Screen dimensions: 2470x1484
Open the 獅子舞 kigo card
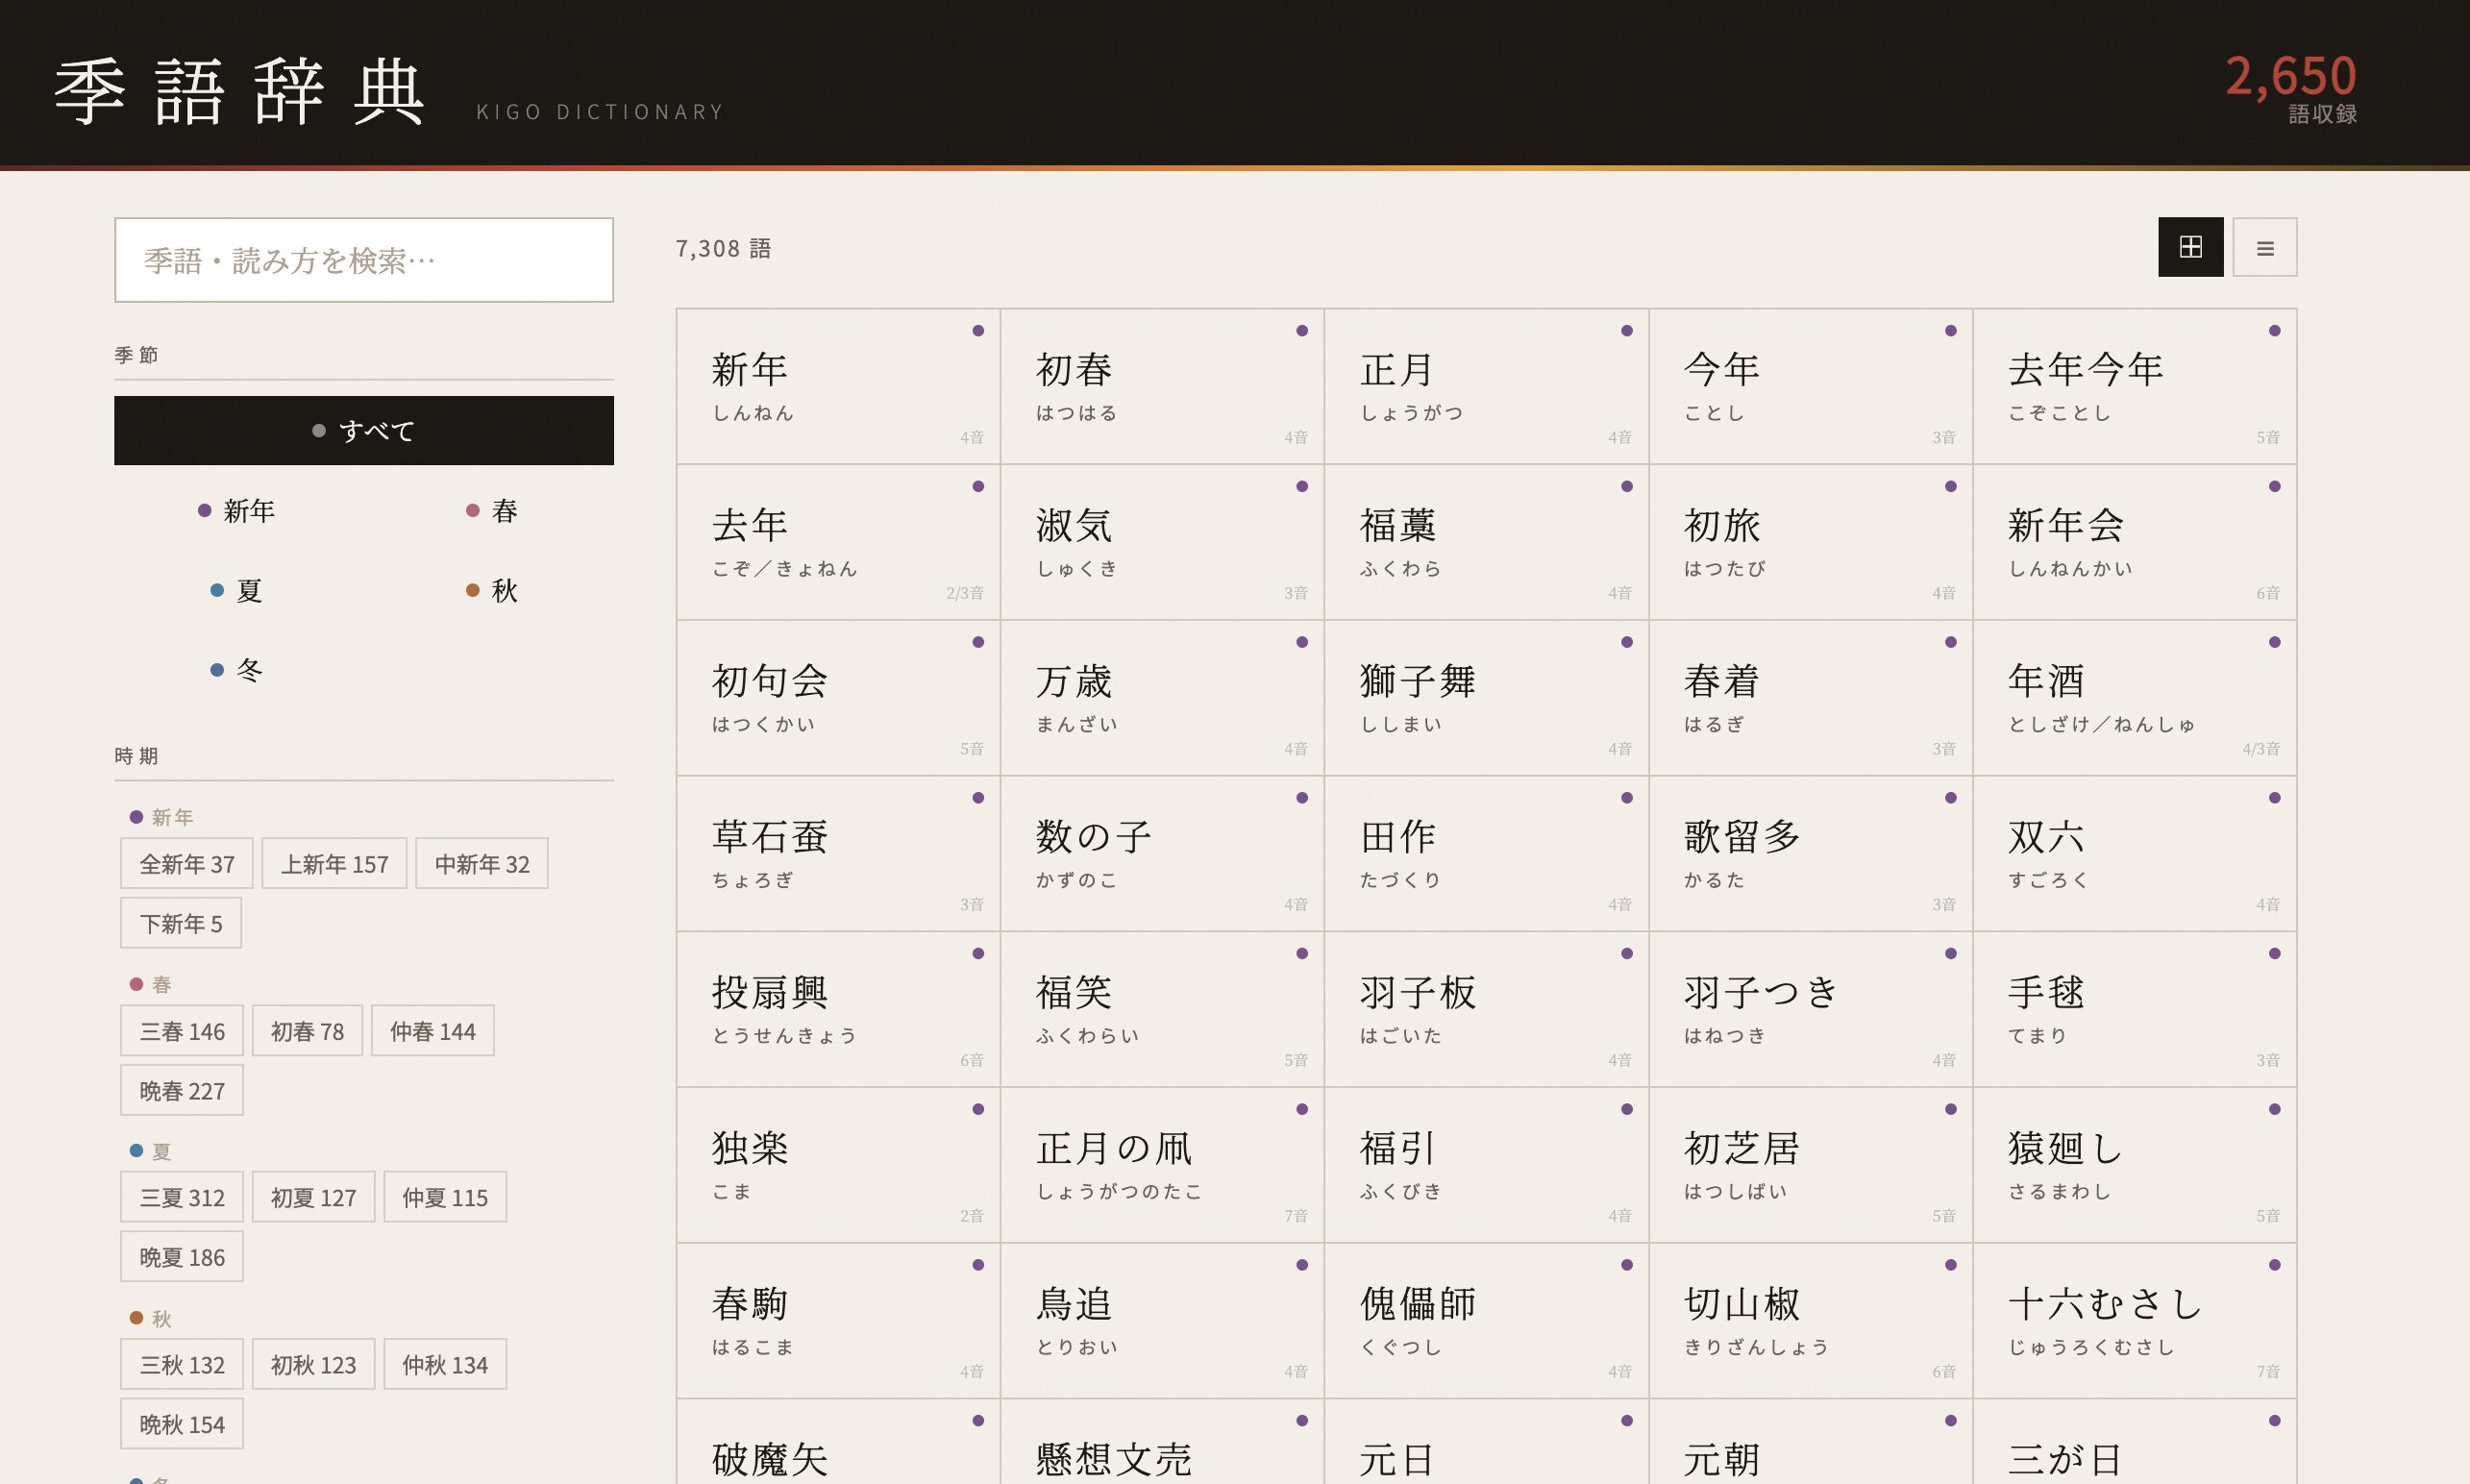point(1485,697)
